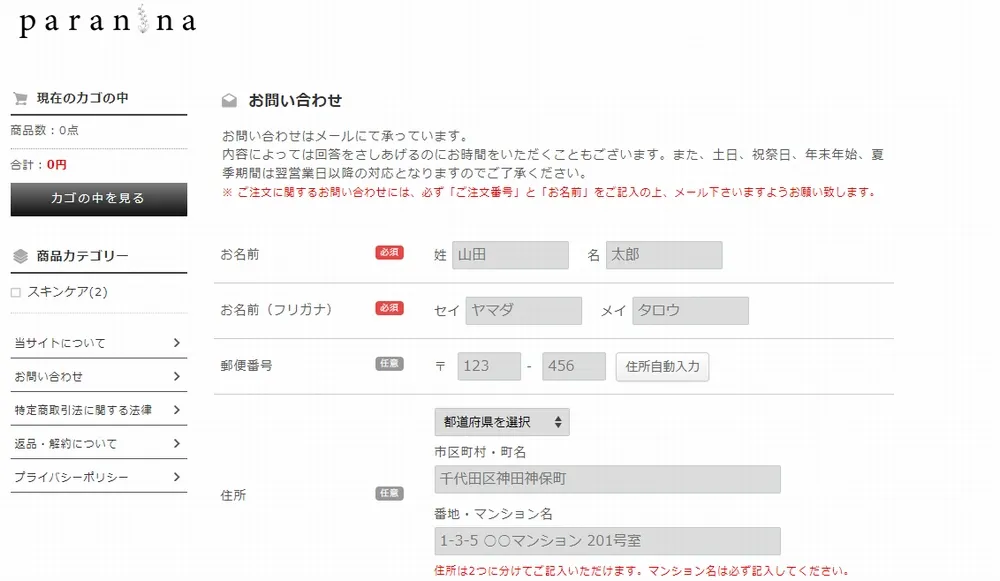Click chevron next to プライバシーポリシー

point(177,477)
